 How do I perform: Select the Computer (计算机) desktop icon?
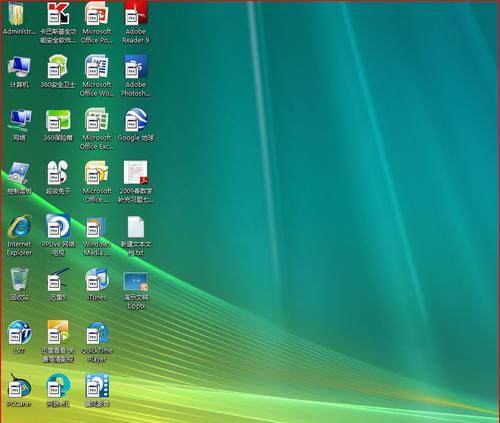[x=19, y=67]
